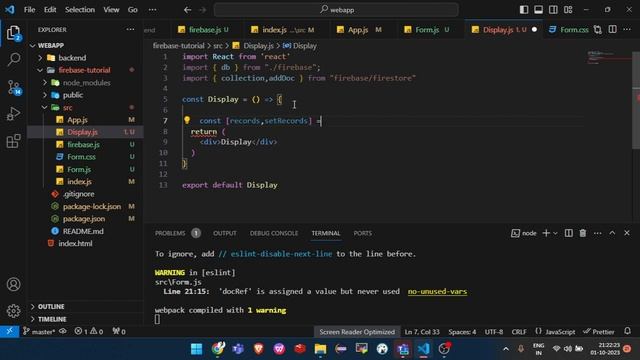Screen dimensions: 640x360
Task: Open editor More Actions ellipsis
Action: tap(627, 29)
